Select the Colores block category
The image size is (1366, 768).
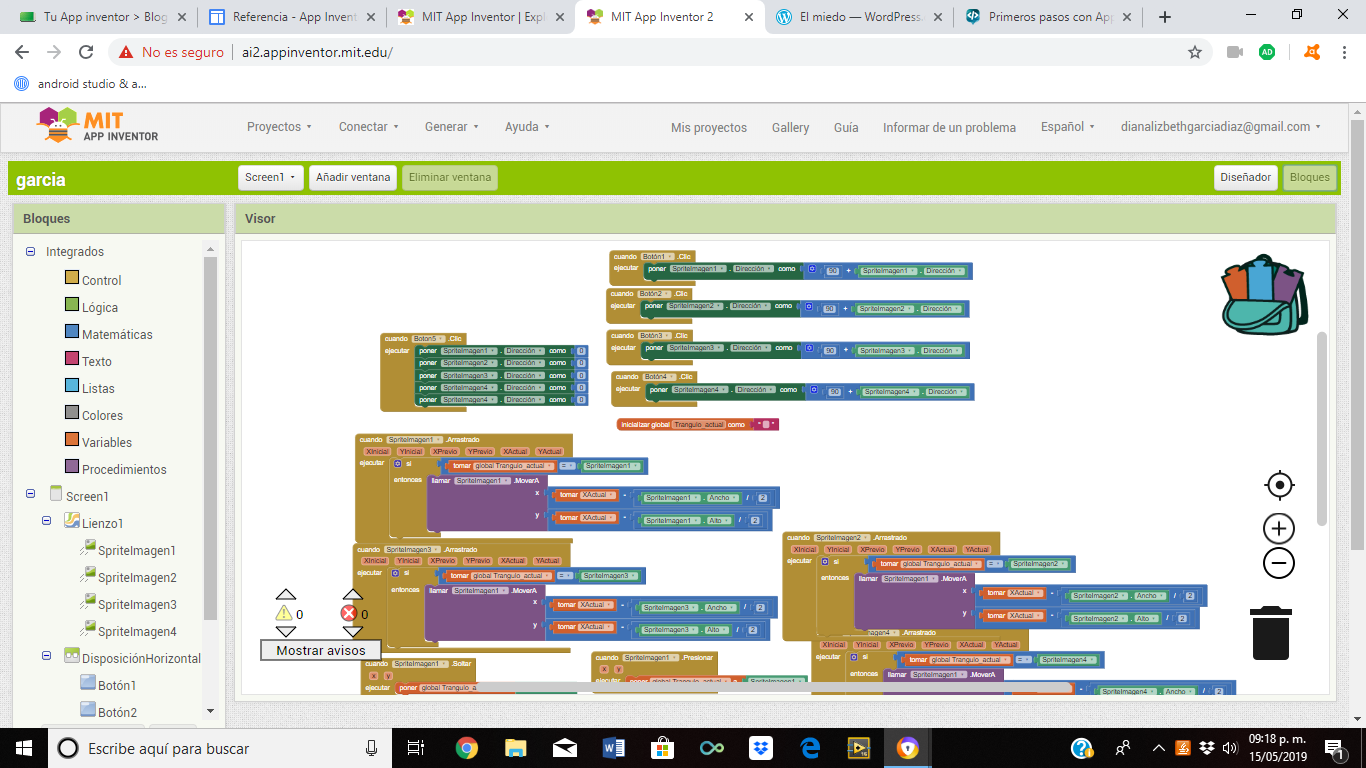pos(102,415)
